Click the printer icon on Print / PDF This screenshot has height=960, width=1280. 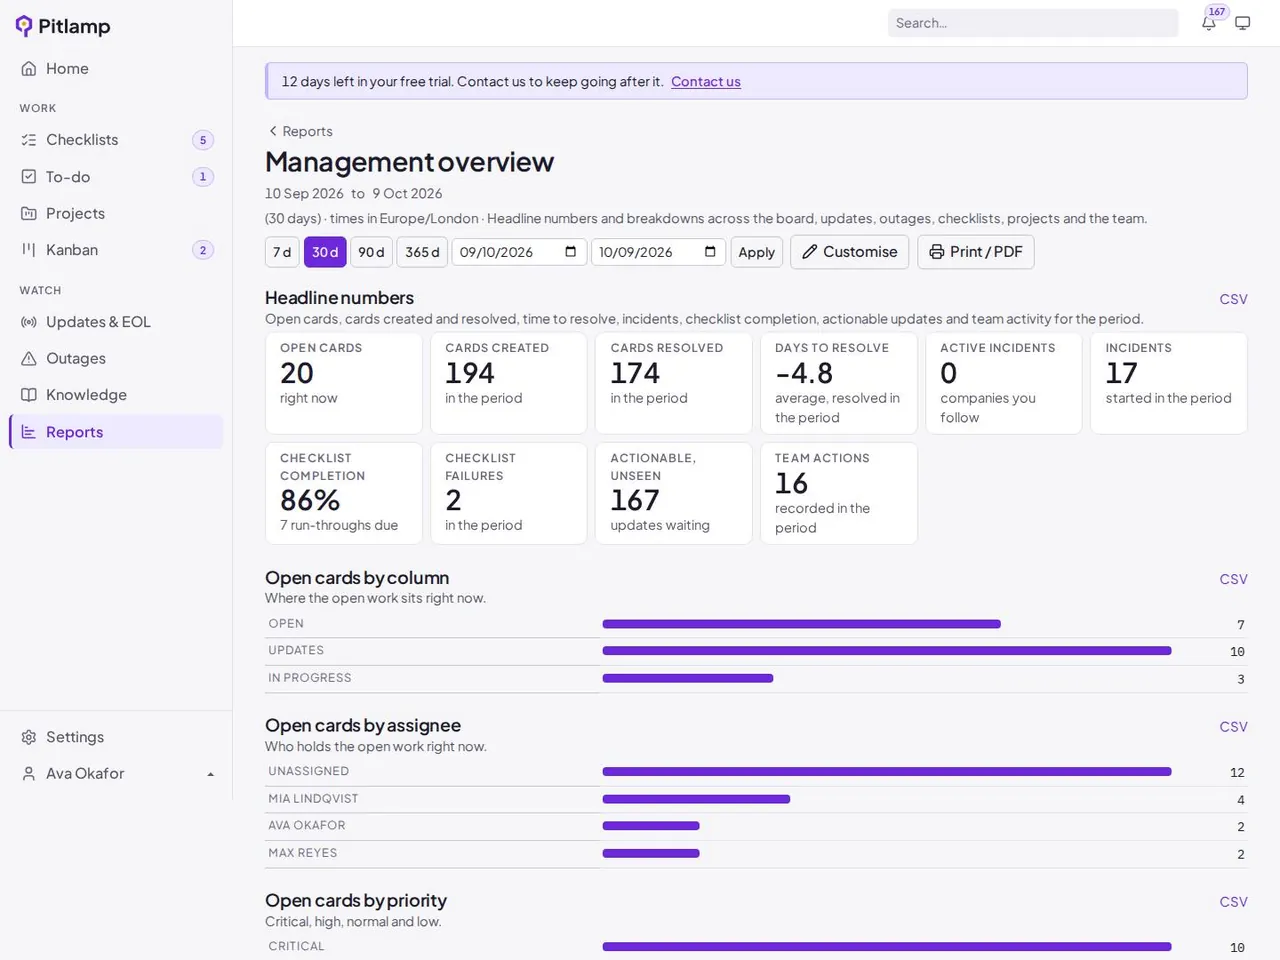(937, 252)
